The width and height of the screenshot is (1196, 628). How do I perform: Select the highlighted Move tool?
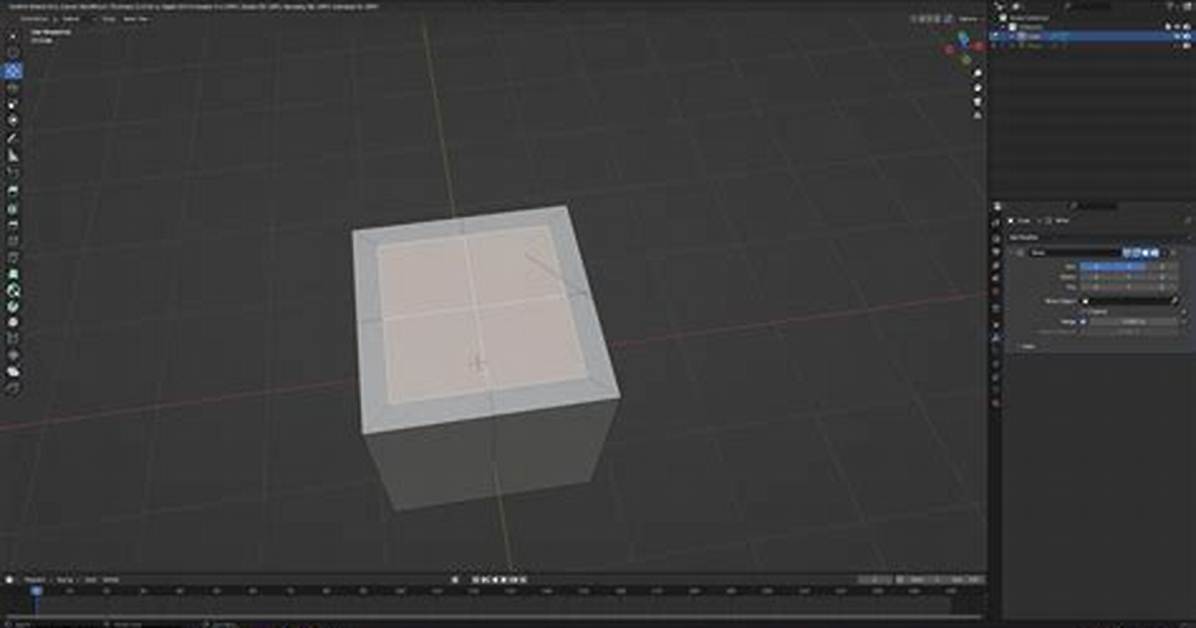point(13,71)
